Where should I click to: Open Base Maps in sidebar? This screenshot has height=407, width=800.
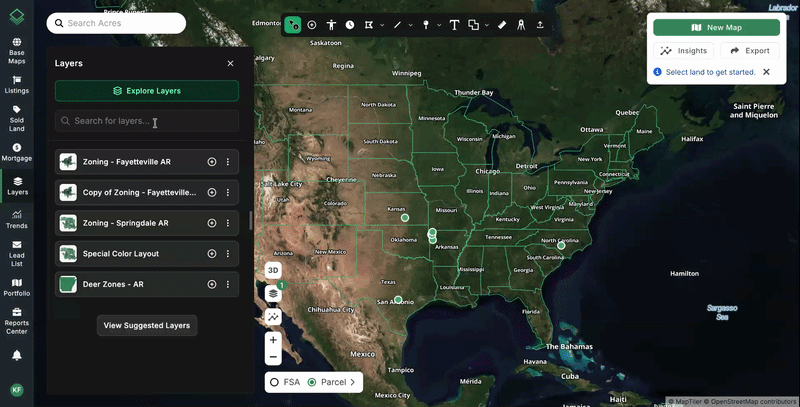tap(17, 51)
